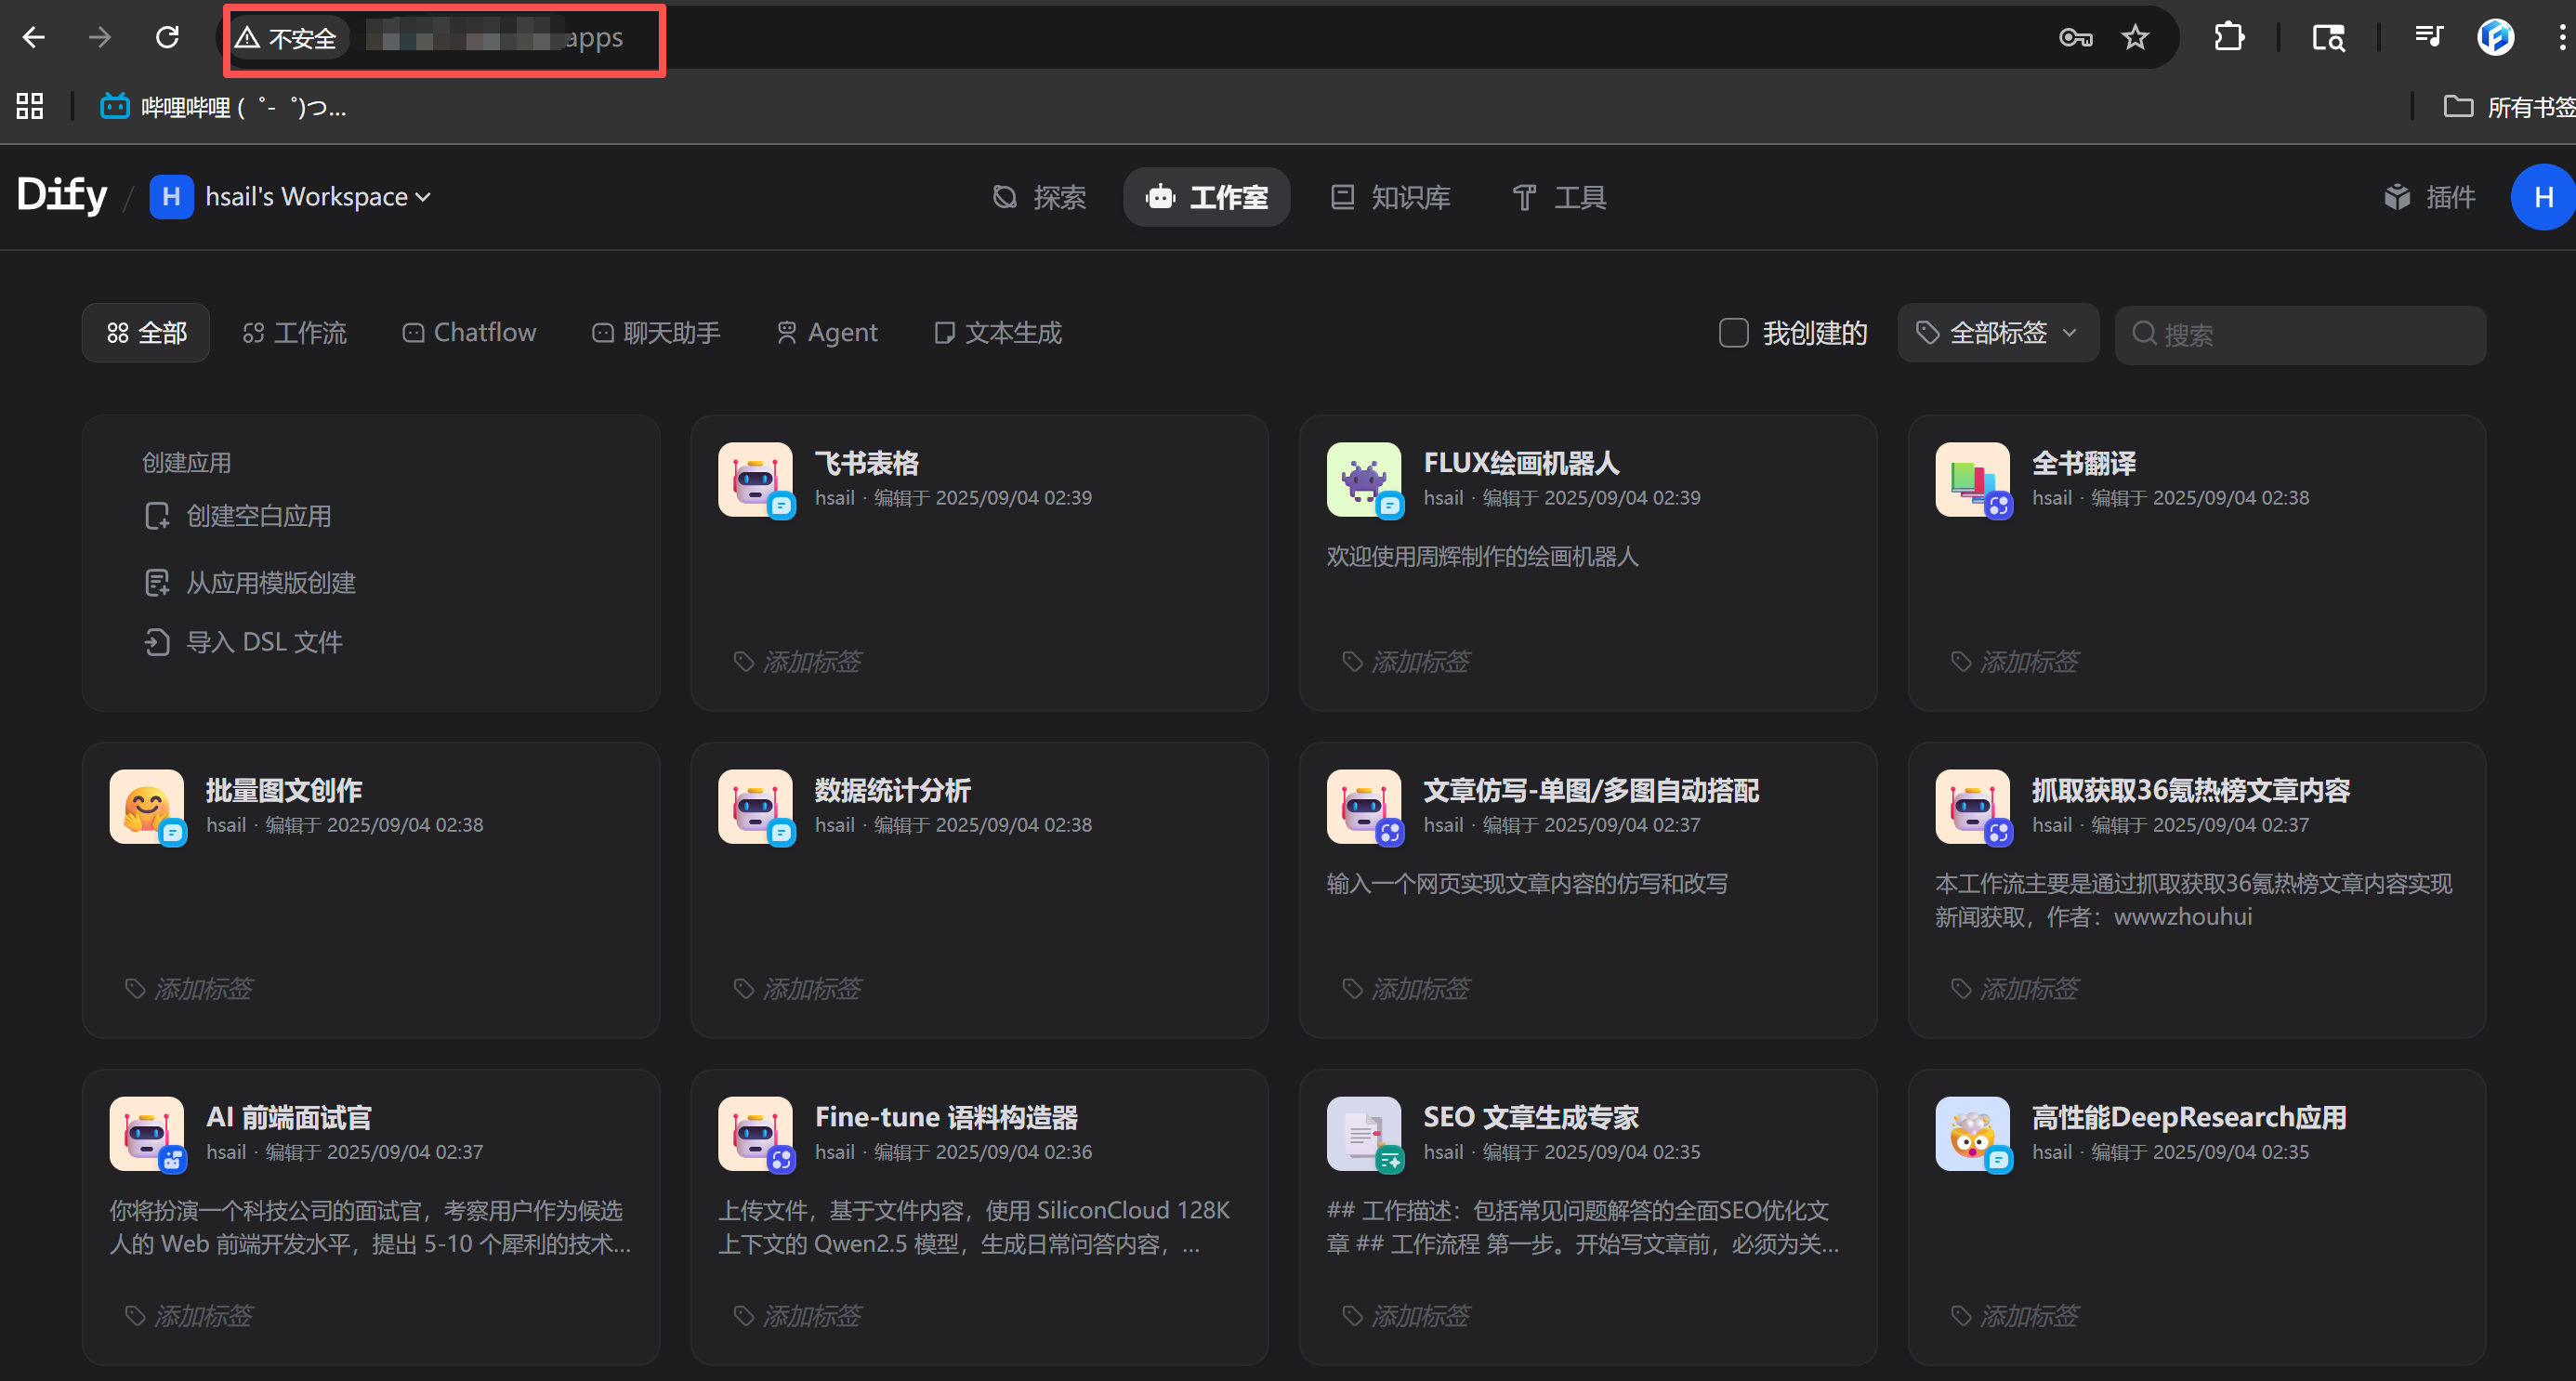The height and width of the screenshot is (1381, 2576).
Task: Reload the page with refresh icon
Action: coord(167,38)
